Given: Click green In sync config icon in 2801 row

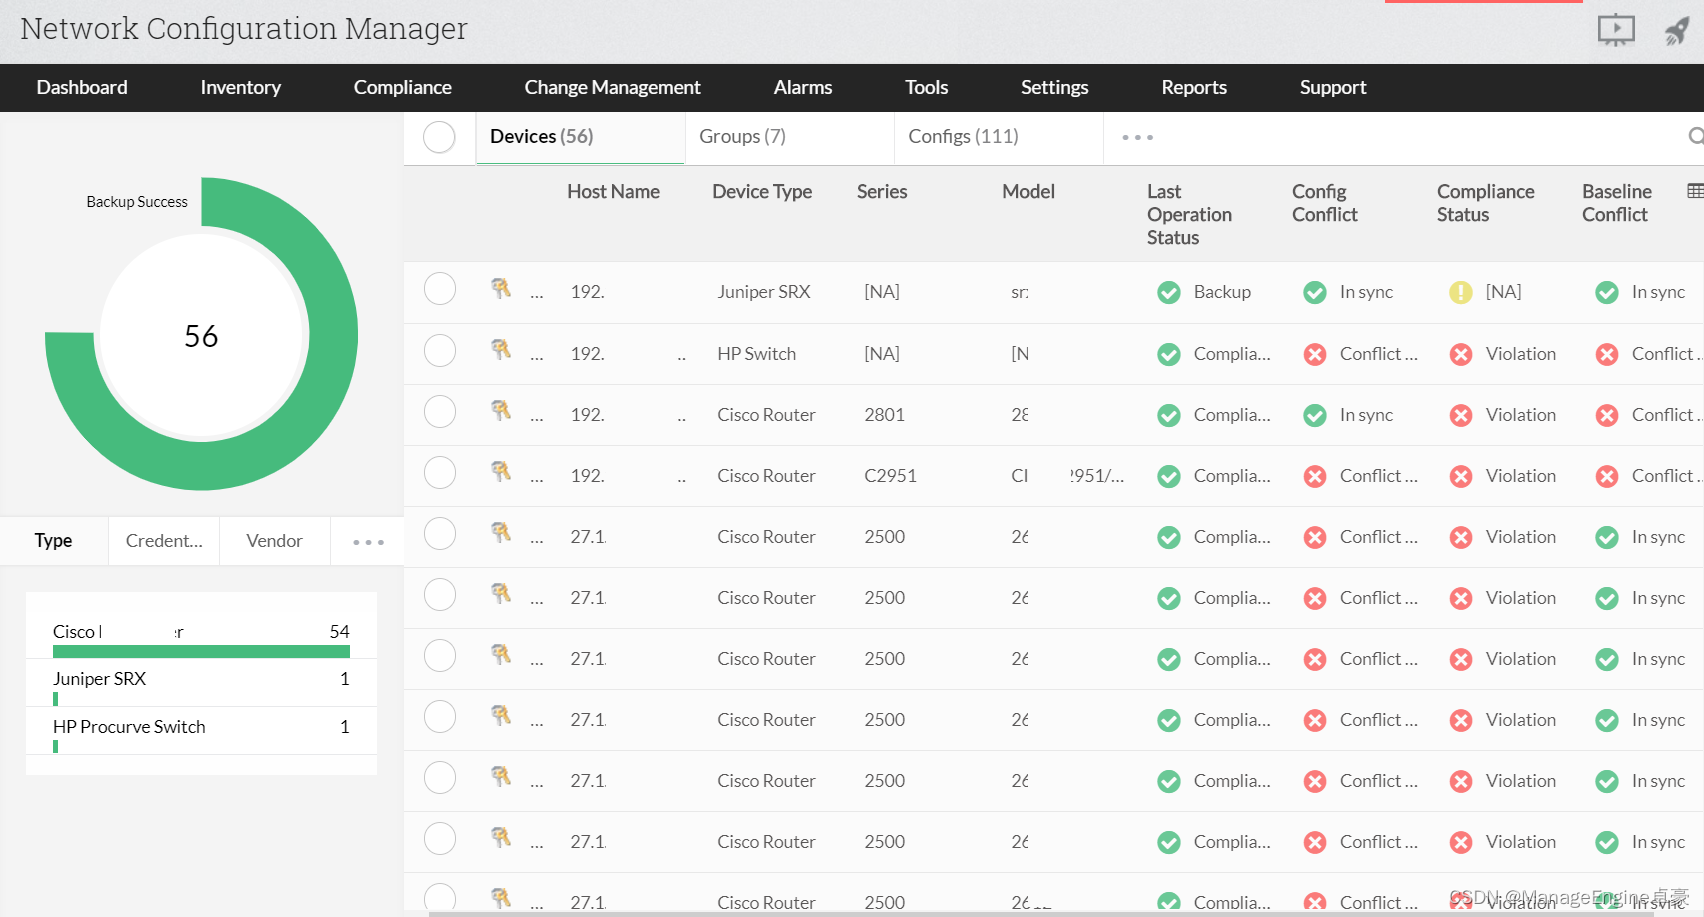Looking at the screenshot, I should point(1315,415).
